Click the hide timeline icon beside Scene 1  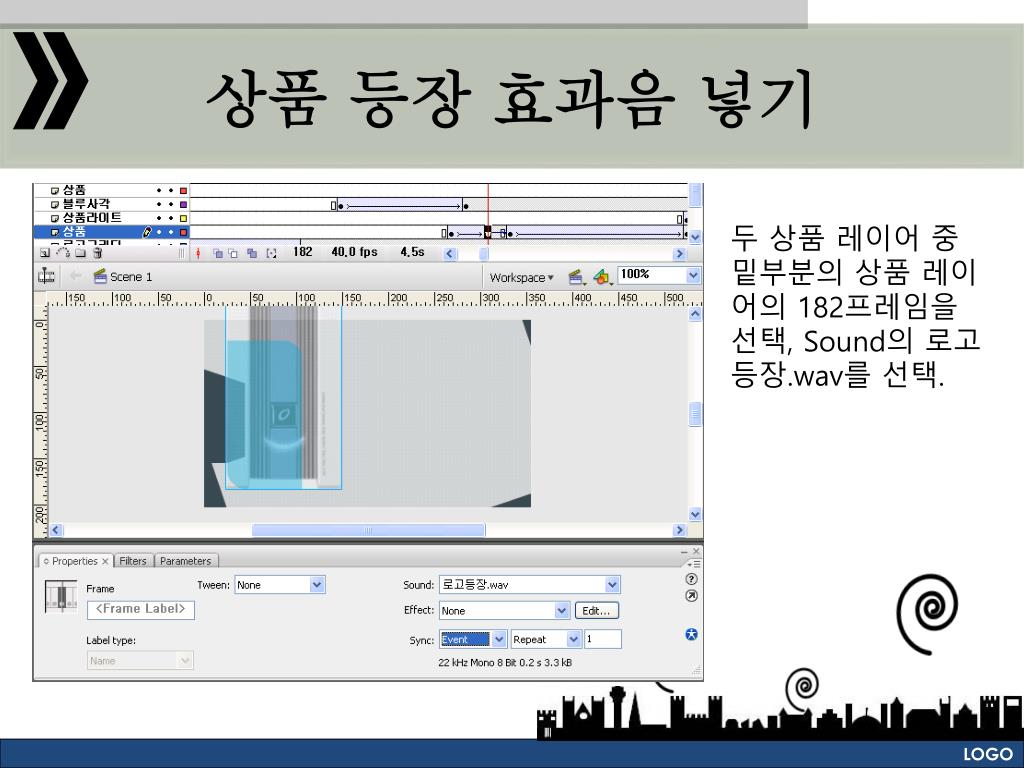click(x=46, y=276)
